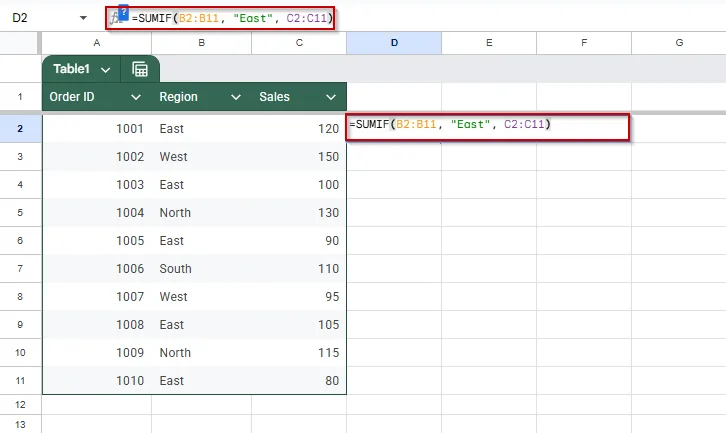This screenshot has height=433, width=726.
Task: Select cell with Order ID 1009
Action: pyautogui.click(x=97, y=352)
